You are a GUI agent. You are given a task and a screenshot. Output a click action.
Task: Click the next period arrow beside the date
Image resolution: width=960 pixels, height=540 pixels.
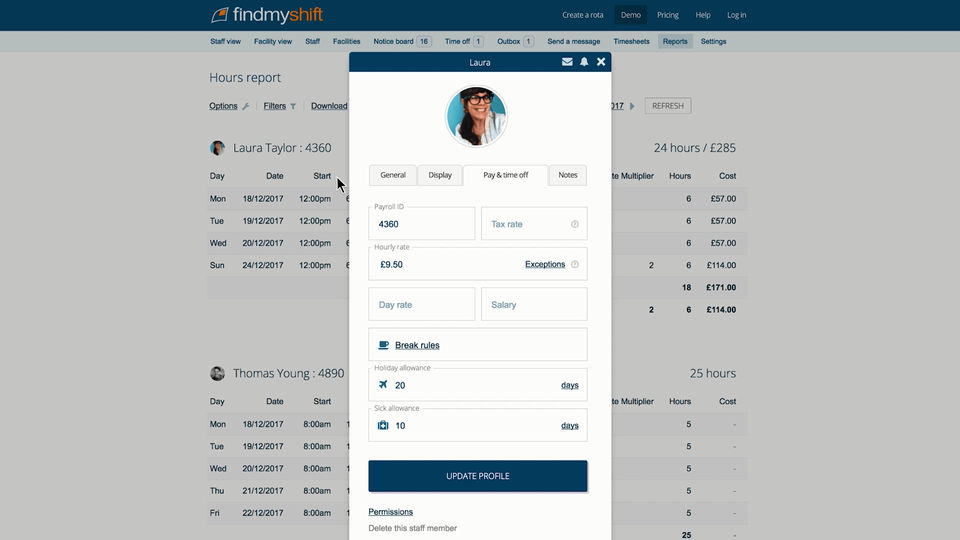pos(632,106)
